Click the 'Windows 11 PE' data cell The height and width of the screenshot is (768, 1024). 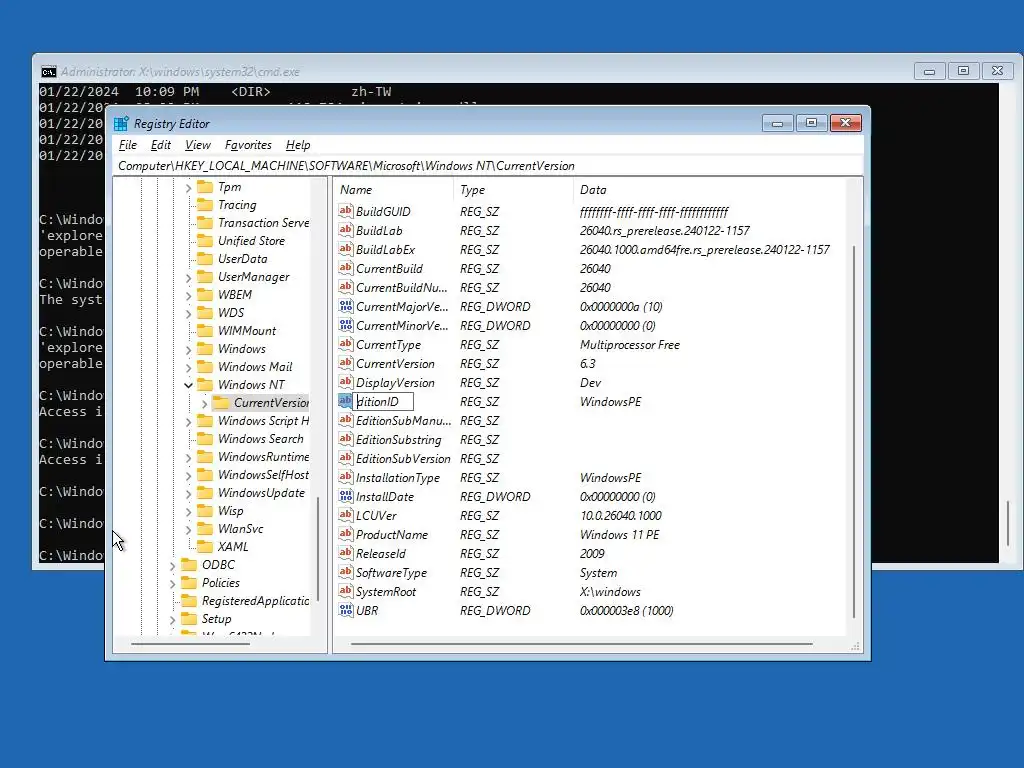(619, 534)
